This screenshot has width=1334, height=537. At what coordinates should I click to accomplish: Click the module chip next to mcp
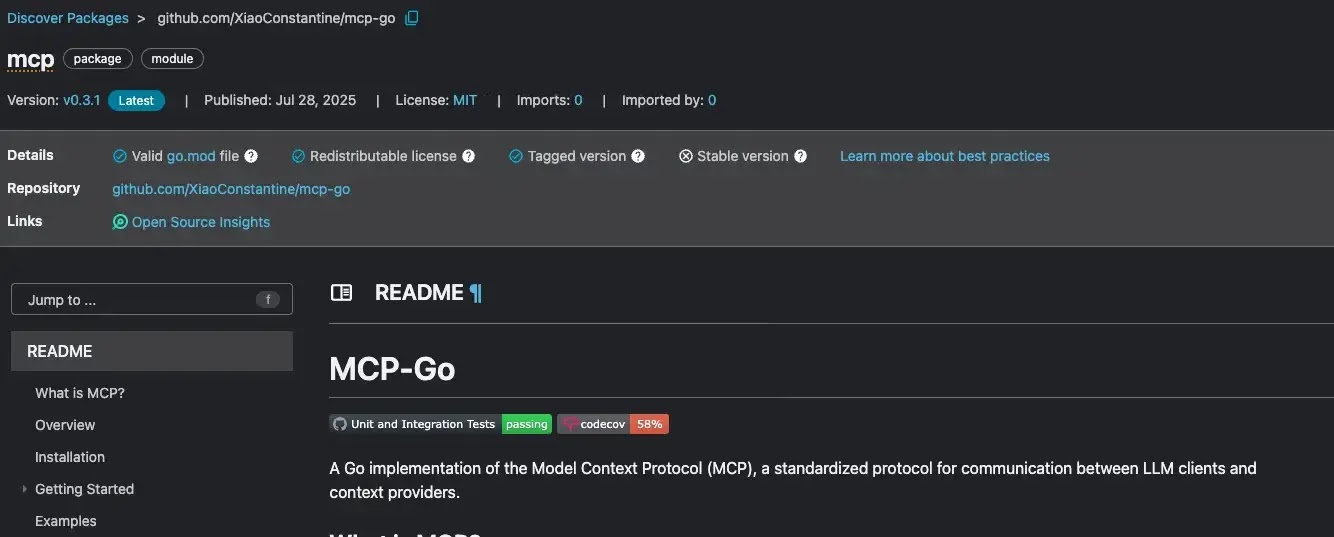click(x=172, y=59)
